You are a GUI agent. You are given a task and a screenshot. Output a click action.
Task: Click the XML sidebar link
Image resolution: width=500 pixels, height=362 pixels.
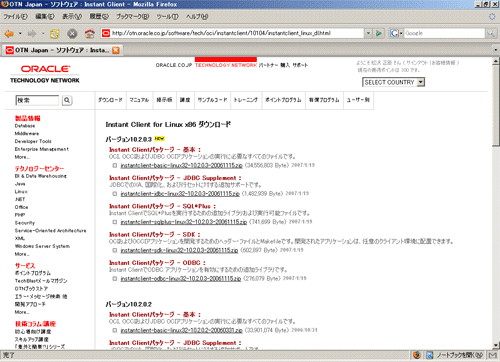pyautogui.click(x=20, y=238)
